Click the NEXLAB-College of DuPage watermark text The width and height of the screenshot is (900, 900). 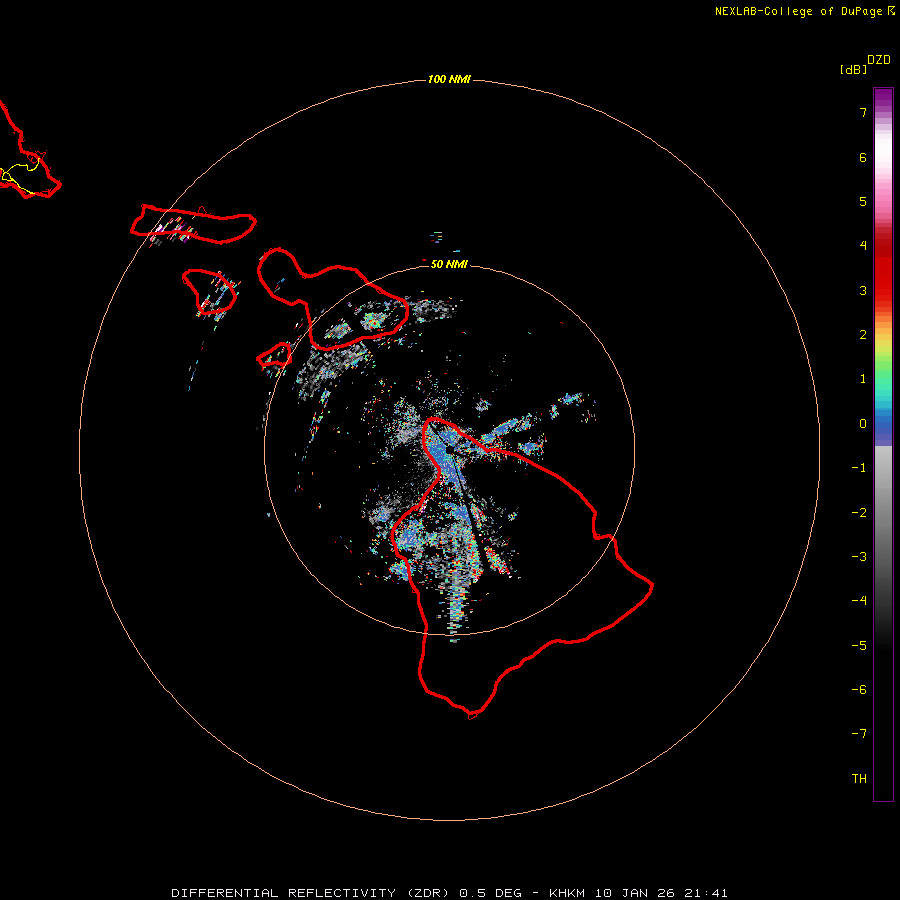click(804, 11)
